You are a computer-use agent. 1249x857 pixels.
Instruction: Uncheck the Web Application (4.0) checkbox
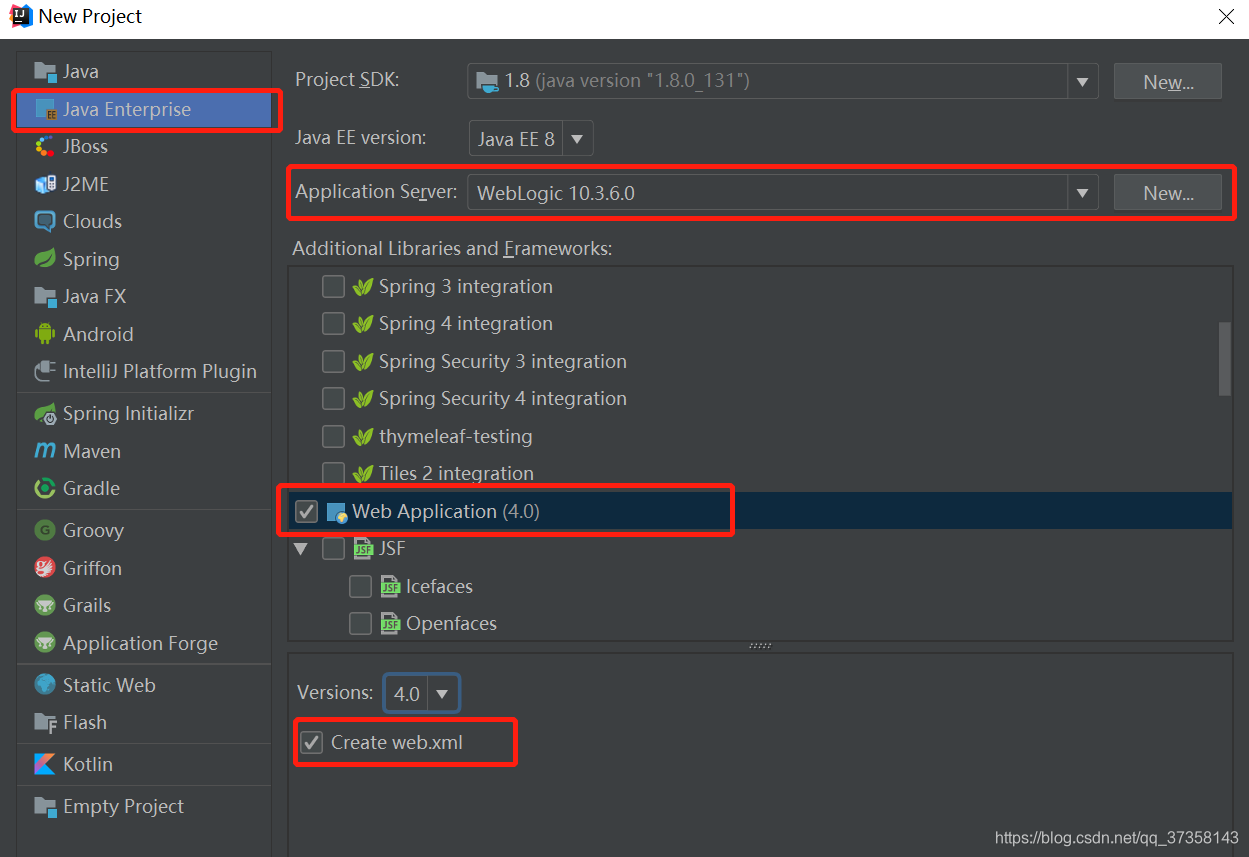click(x=306, y=512)
